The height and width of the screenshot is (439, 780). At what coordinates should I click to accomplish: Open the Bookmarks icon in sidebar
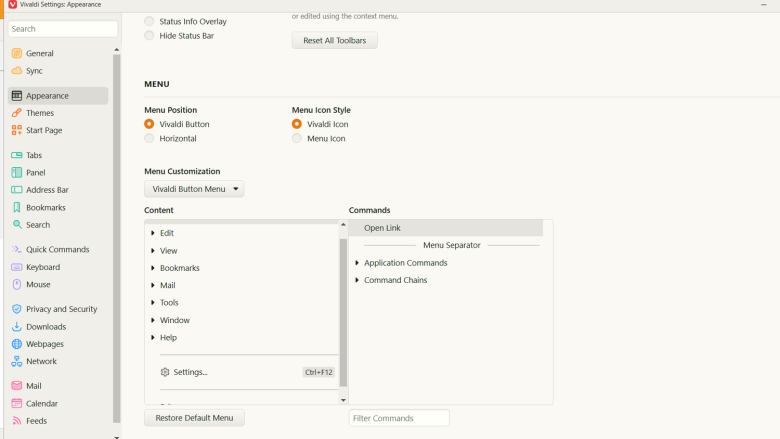pos(17,208)
